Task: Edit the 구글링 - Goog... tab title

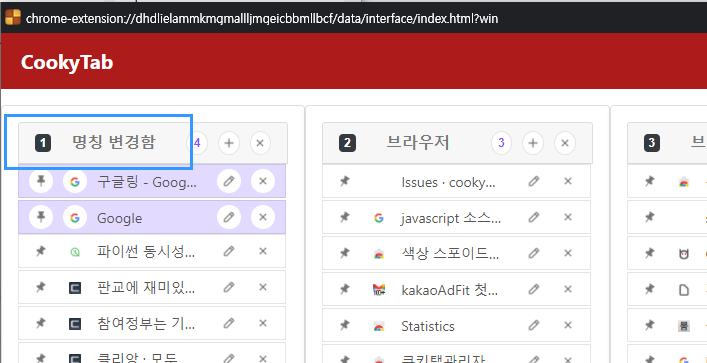Action: 229,182
